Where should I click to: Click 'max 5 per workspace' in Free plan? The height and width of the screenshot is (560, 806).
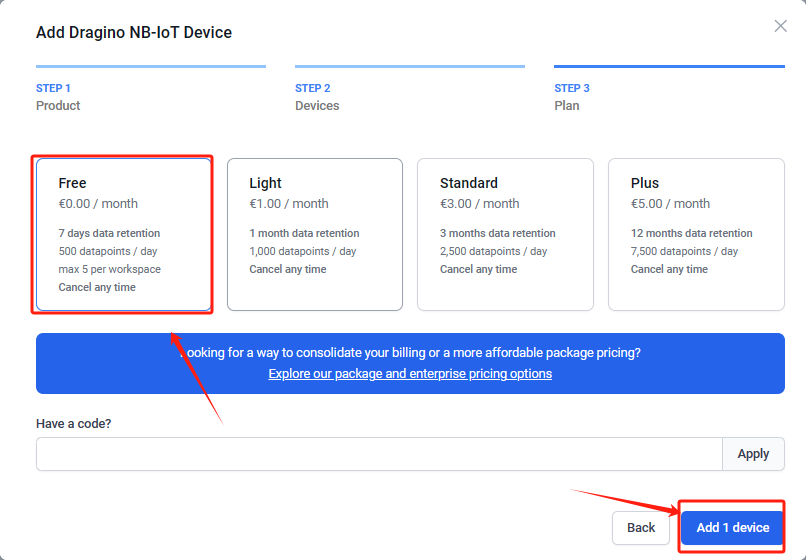click(109, 269)
